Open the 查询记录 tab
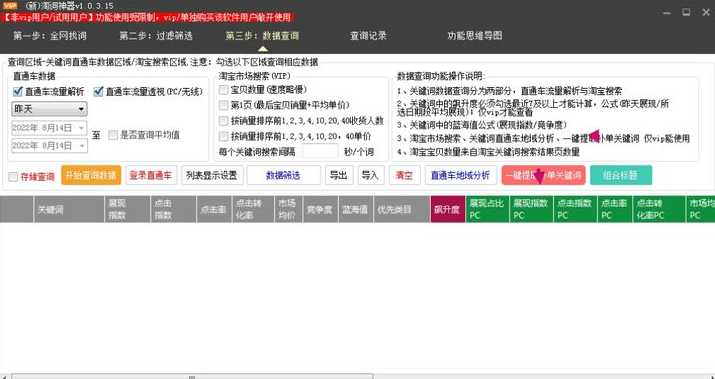The height and width of the screenshot is (379, 715). [368, 36]
